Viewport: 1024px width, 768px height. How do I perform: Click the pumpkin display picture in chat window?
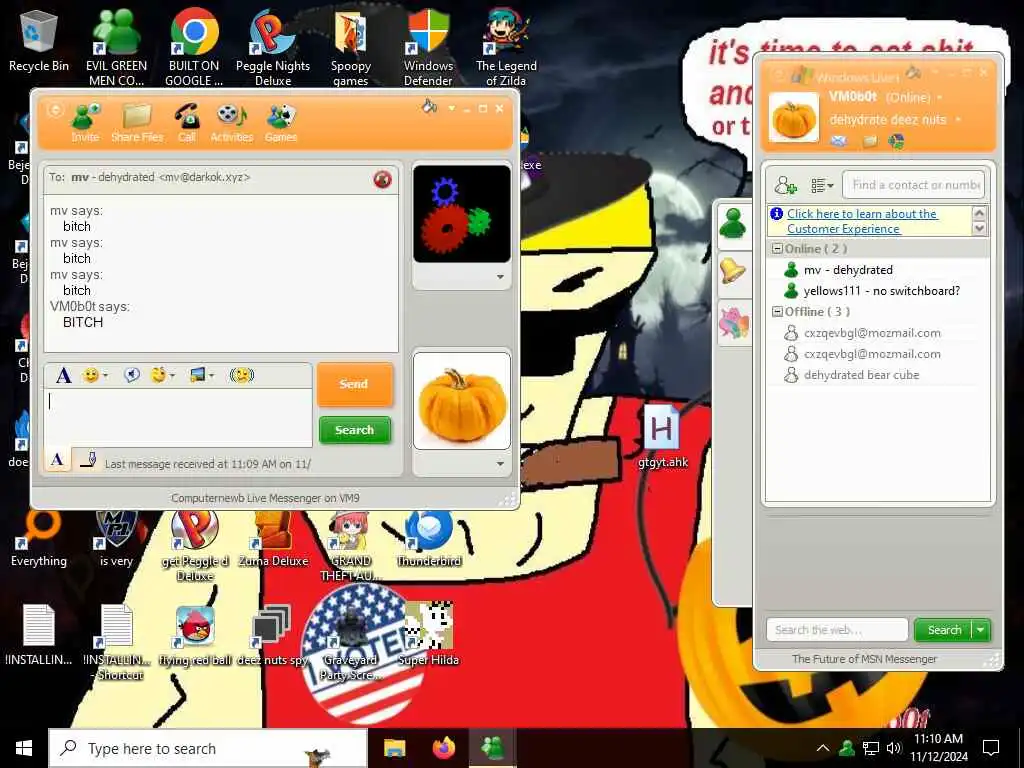click(x=462, y=401)
